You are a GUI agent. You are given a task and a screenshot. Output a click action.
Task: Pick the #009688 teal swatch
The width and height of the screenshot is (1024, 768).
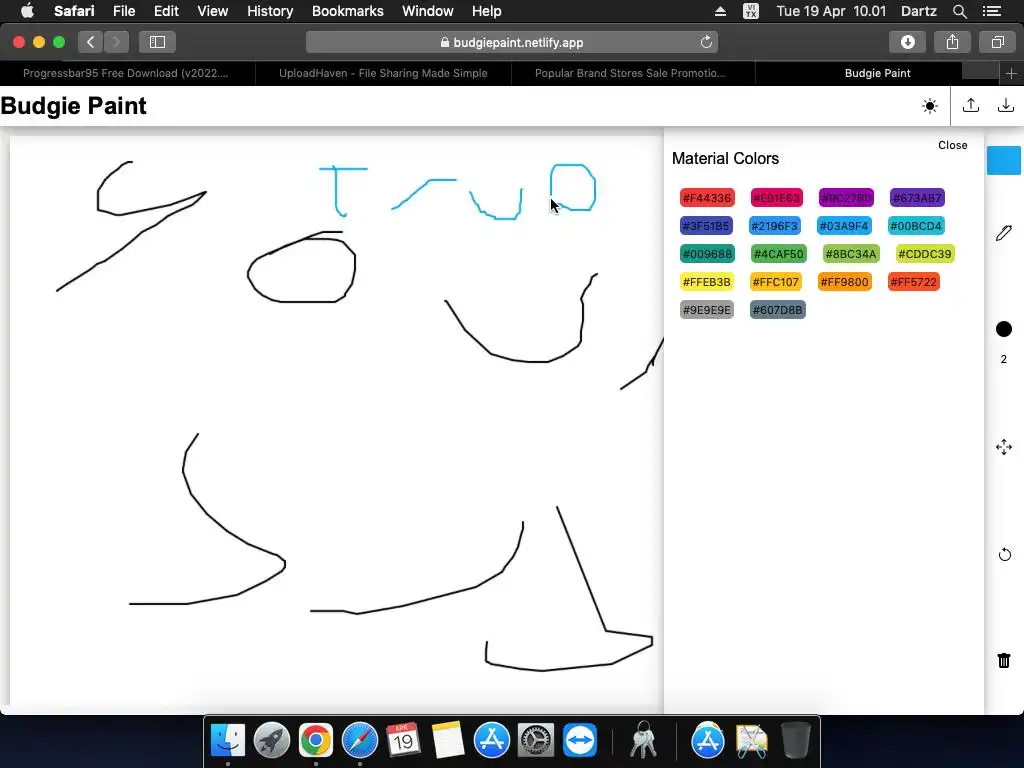pyautogui.click(x=707, y=254)
